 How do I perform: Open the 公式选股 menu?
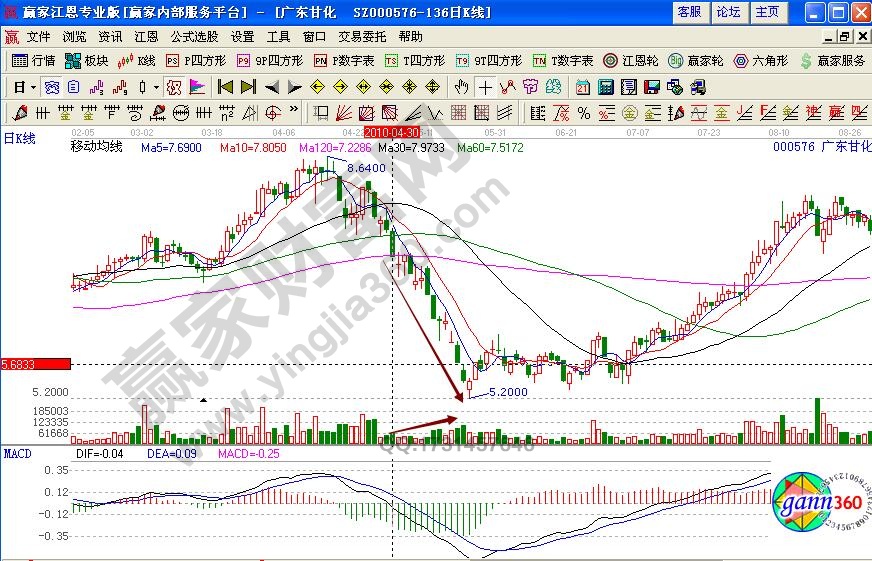194,36
